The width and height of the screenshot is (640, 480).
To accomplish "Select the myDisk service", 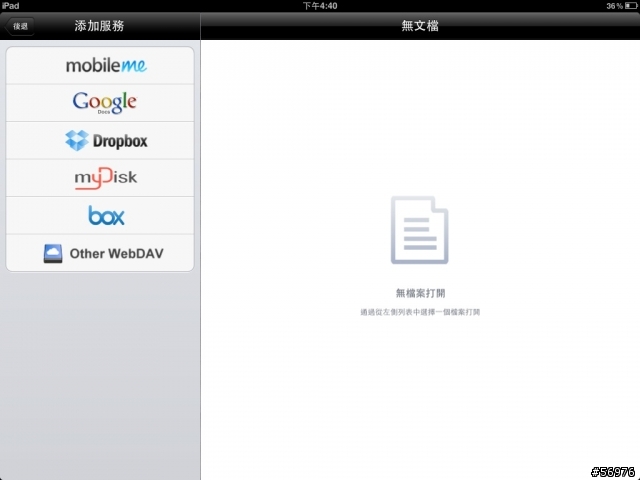I will [100, 178].
